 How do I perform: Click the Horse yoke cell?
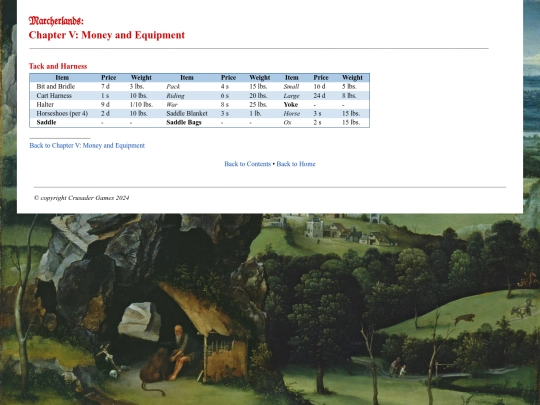coord(292,113)
